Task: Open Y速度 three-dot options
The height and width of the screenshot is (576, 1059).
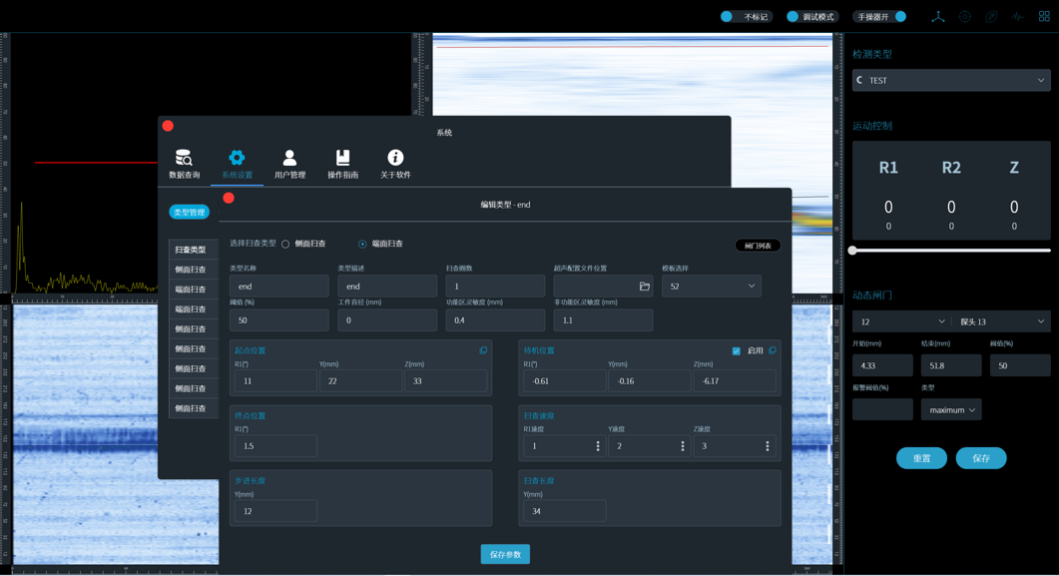Action: point(683,446)
